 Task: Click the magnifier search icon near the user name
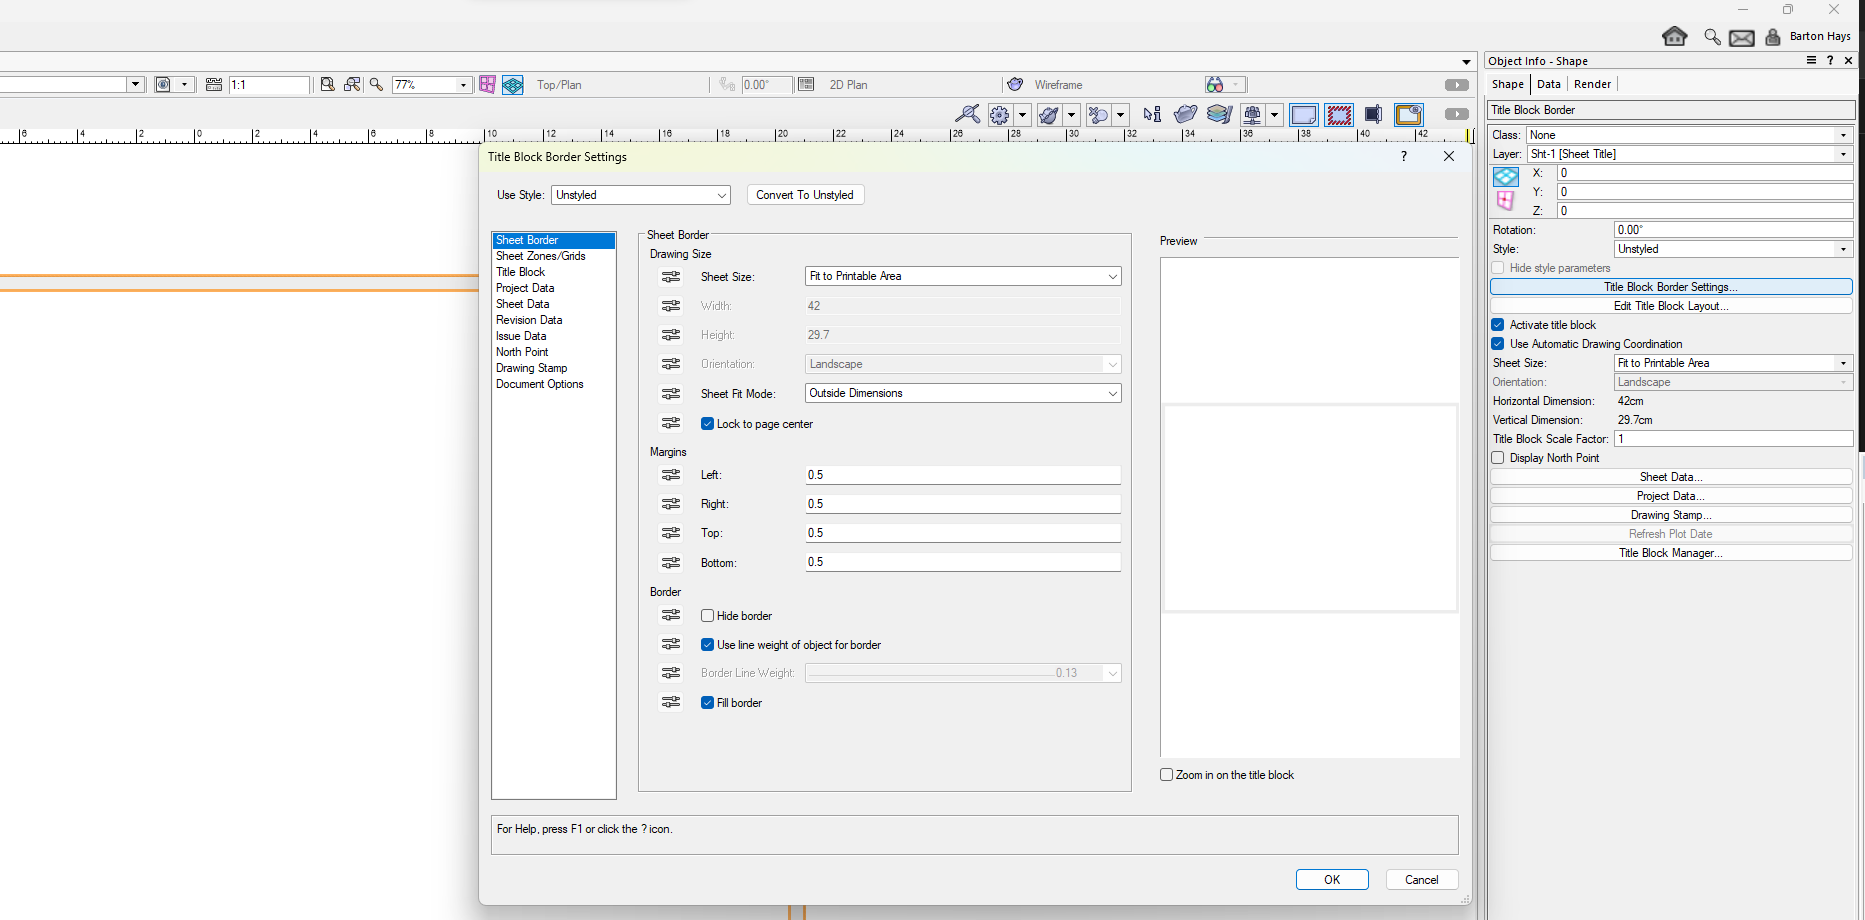click(1712, 37)
